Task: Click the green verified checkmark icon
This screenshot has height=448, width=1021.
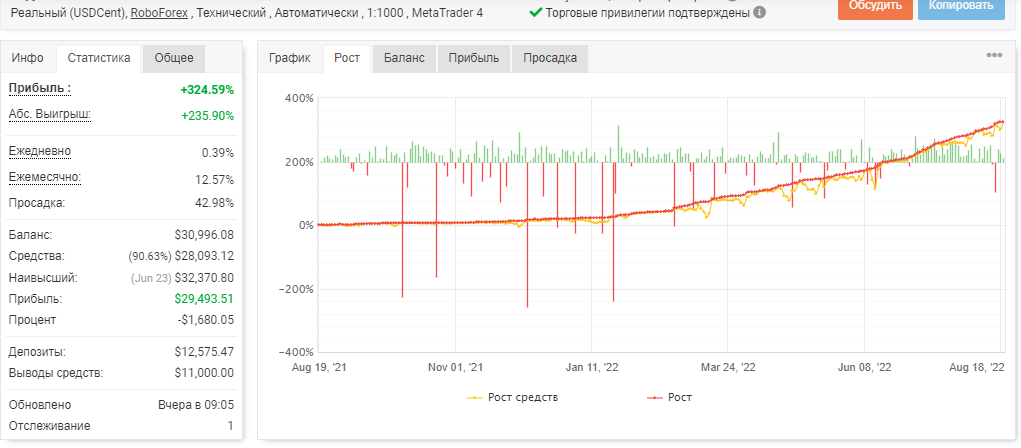Action: (536, 12)
